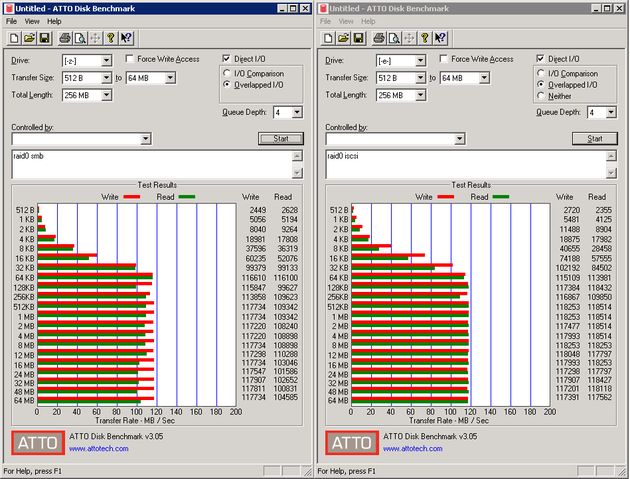Screen dimensions: 630x479
Task: Click the raid0 smb description text field
Action: point(153,164)
